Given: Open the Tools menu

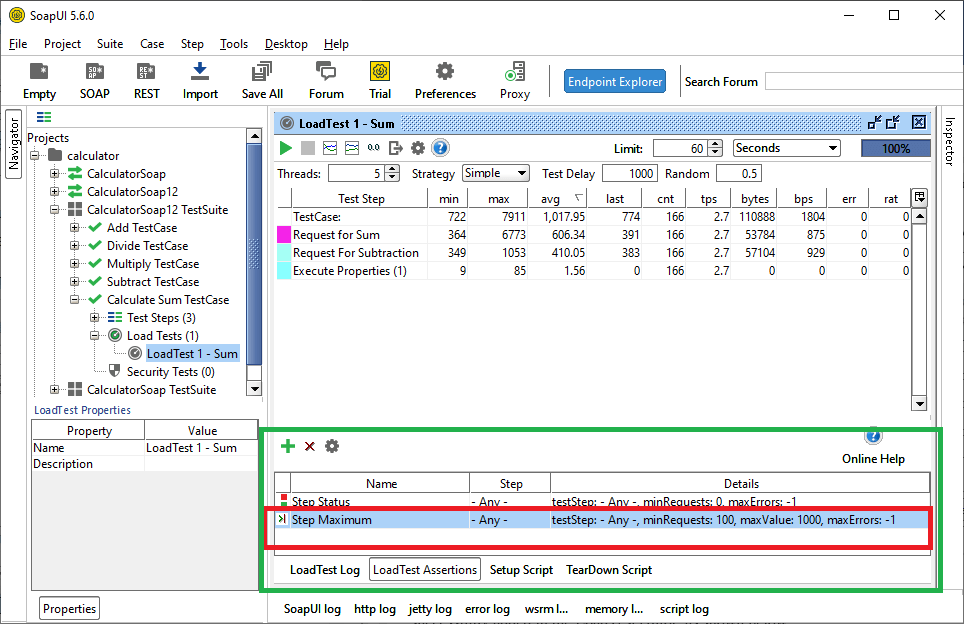Looking at the screenshot, I should click(x=234, y=44).
